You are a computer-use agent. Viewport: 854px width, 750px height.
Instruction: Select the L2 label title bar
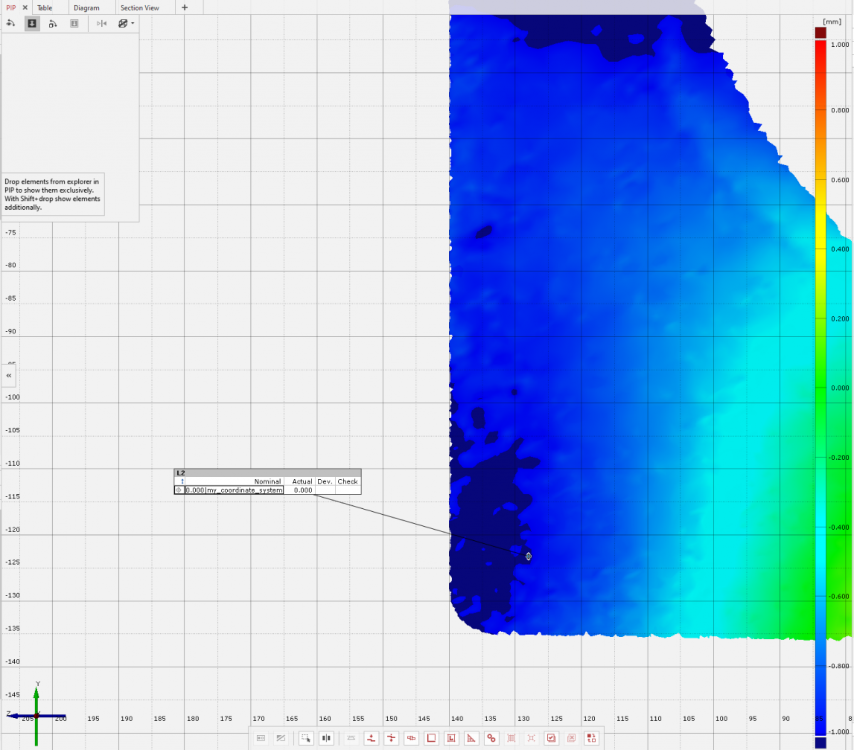(267, 472)
